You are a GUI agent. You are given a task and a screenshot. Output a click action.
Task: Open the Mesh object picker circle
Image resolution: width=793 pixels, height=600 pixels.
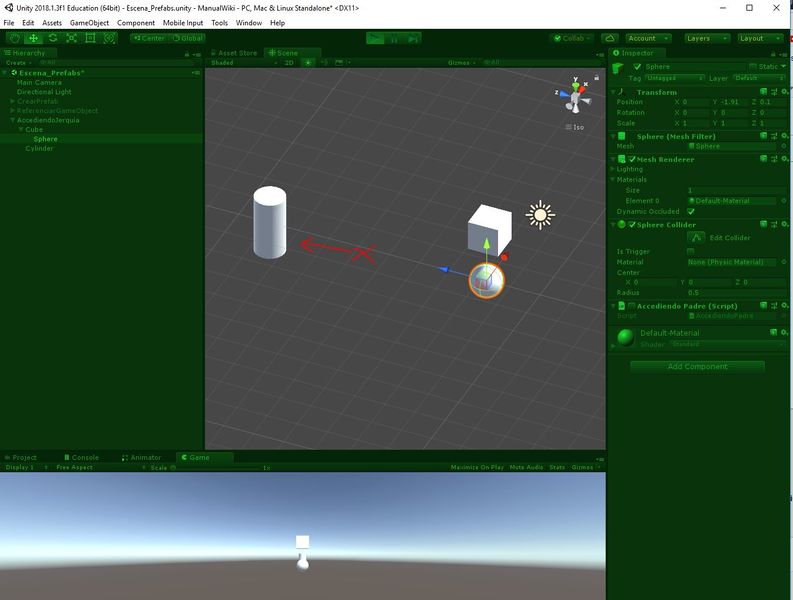784,146
